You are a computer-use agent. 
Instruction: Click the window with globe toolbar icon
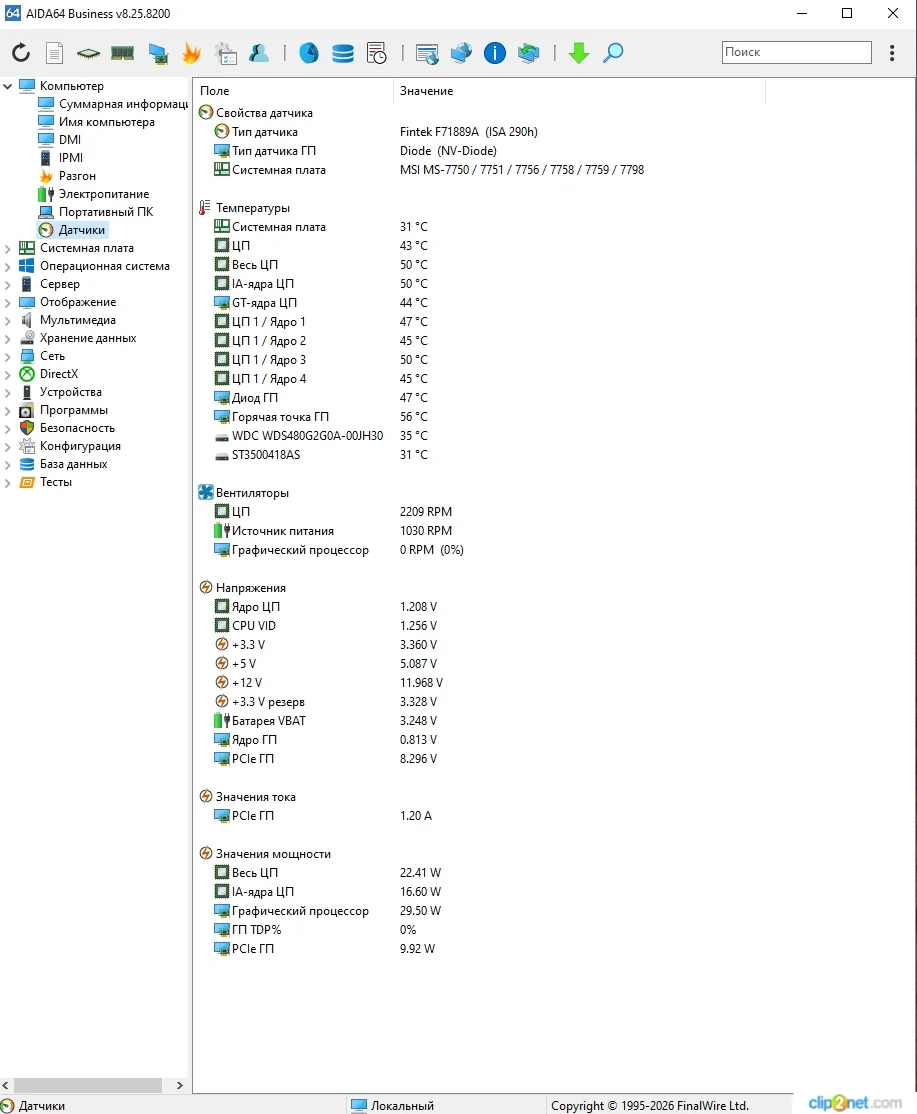[x=427, y=53]
